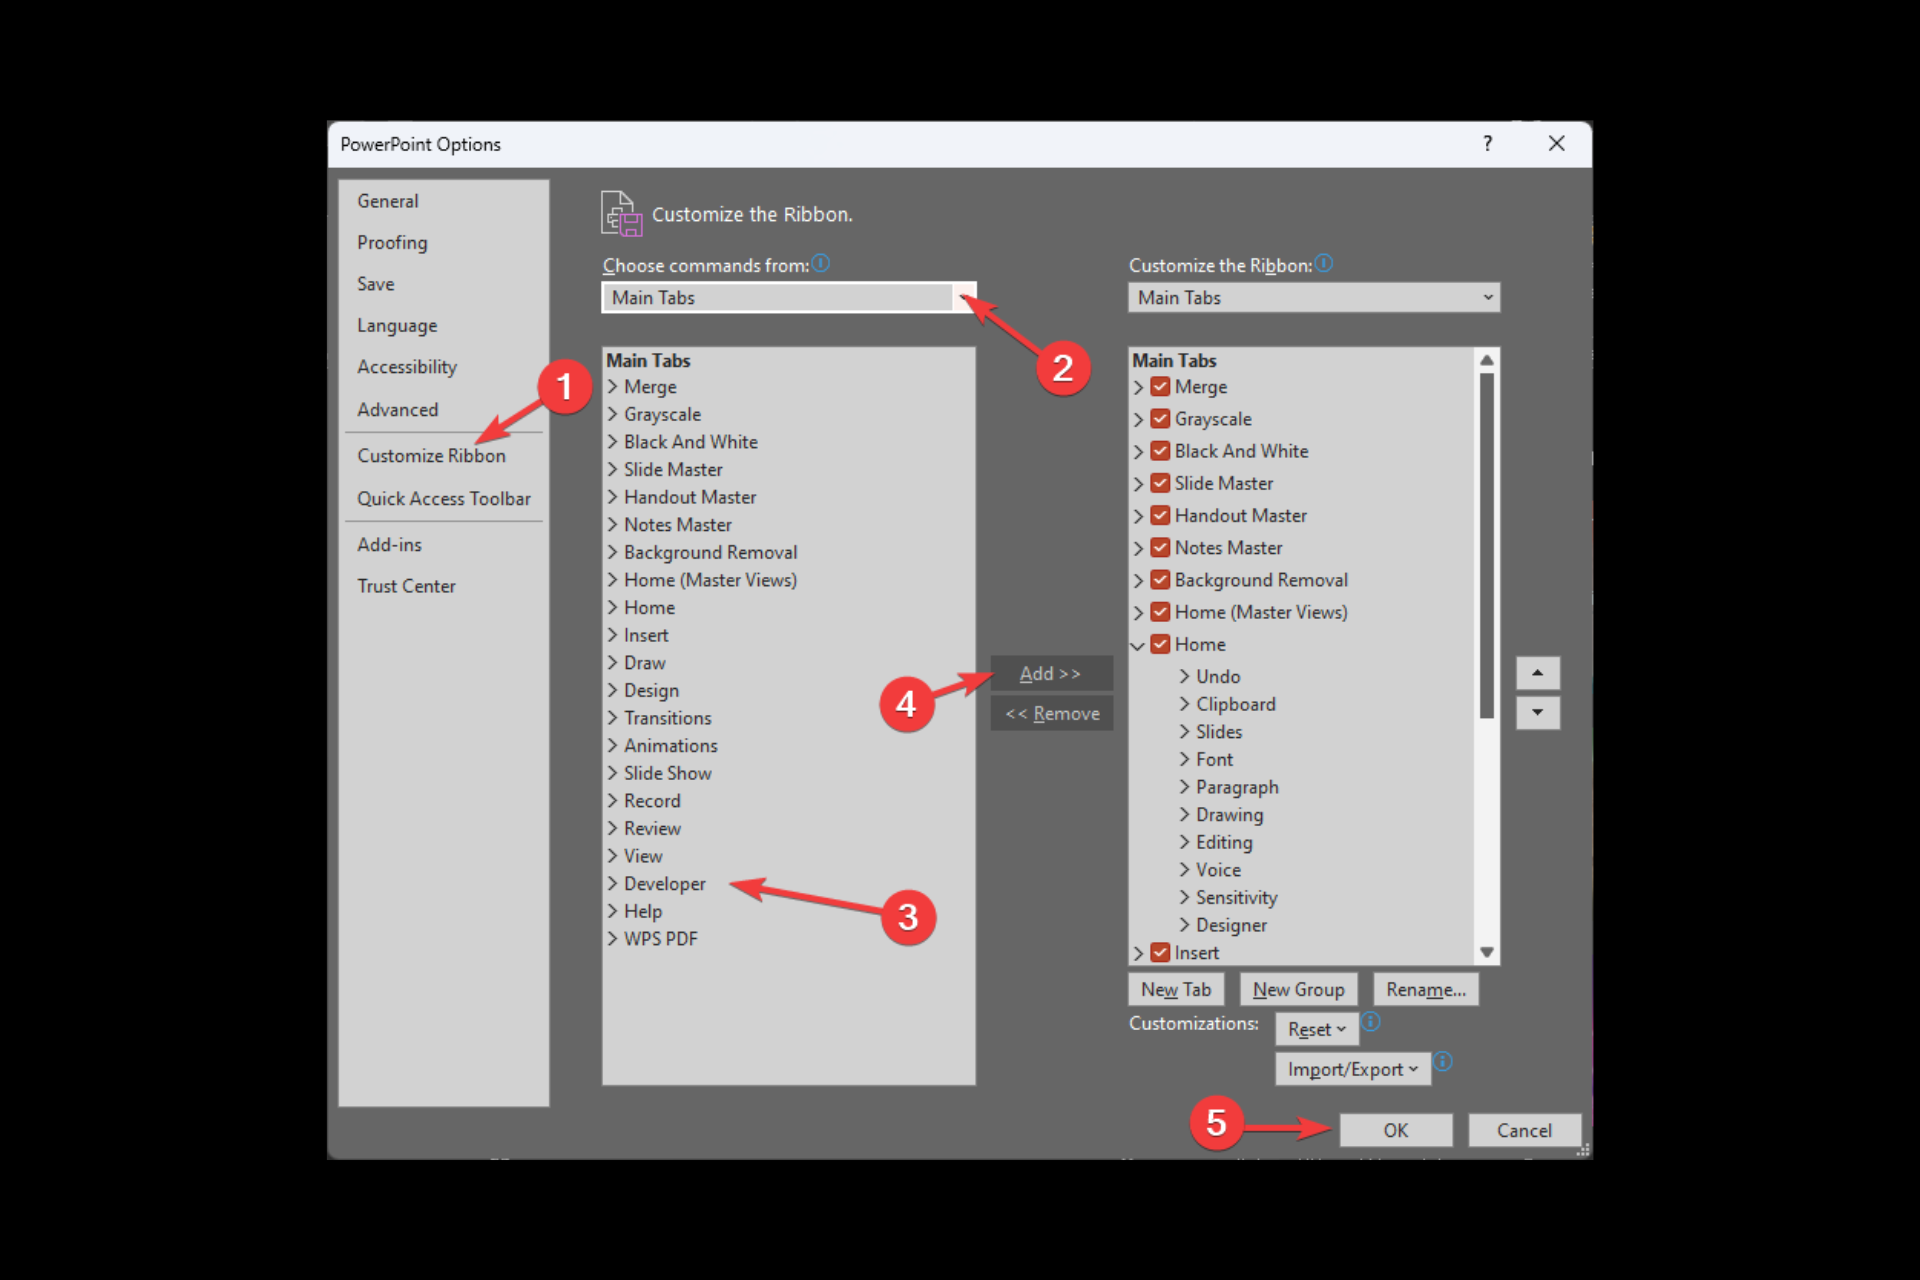
Task: Select Slides group under Home
Action: click(x=1219, y=732)
